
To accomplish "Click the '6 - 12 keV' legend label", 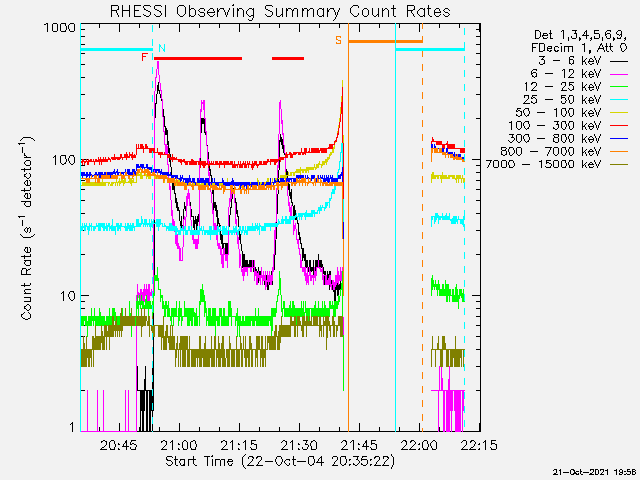I will pos(566,74).
